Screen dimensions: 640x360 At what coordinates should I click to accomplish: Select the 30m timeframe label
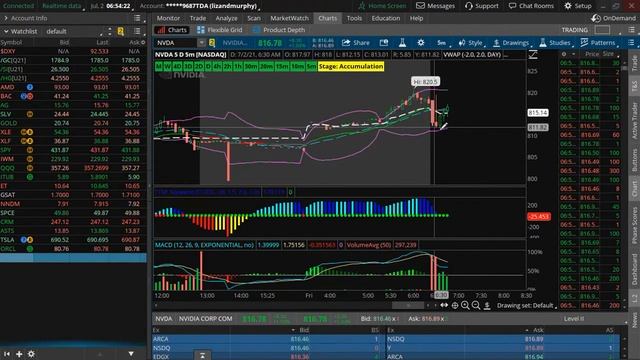251,67
